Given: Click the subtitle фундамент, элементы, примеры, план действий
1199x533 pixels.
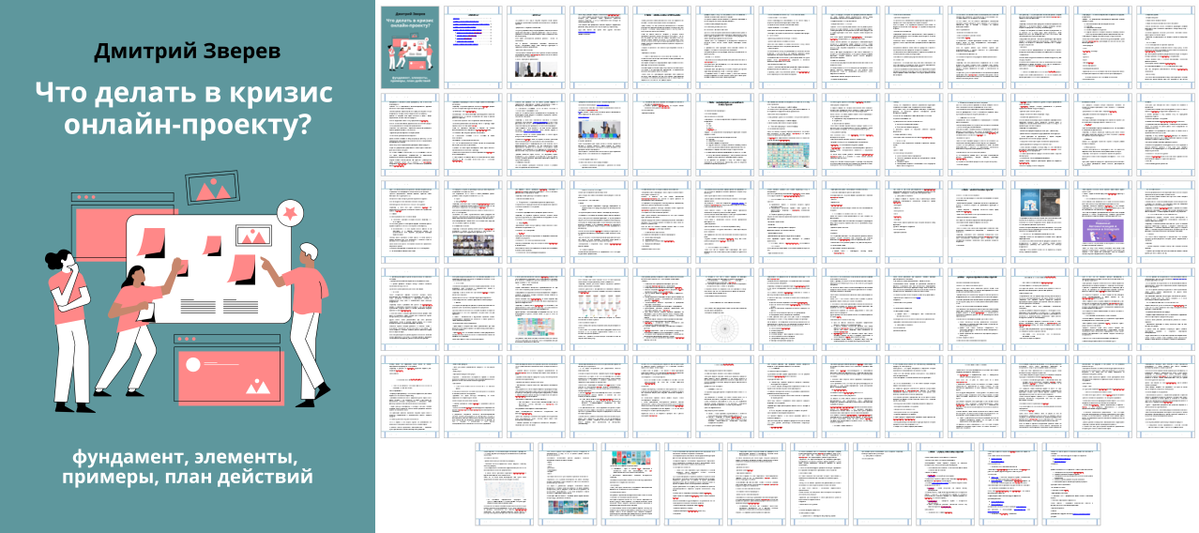Looking at the screenshot, I should pyautogui.click(x=188, y=466).
